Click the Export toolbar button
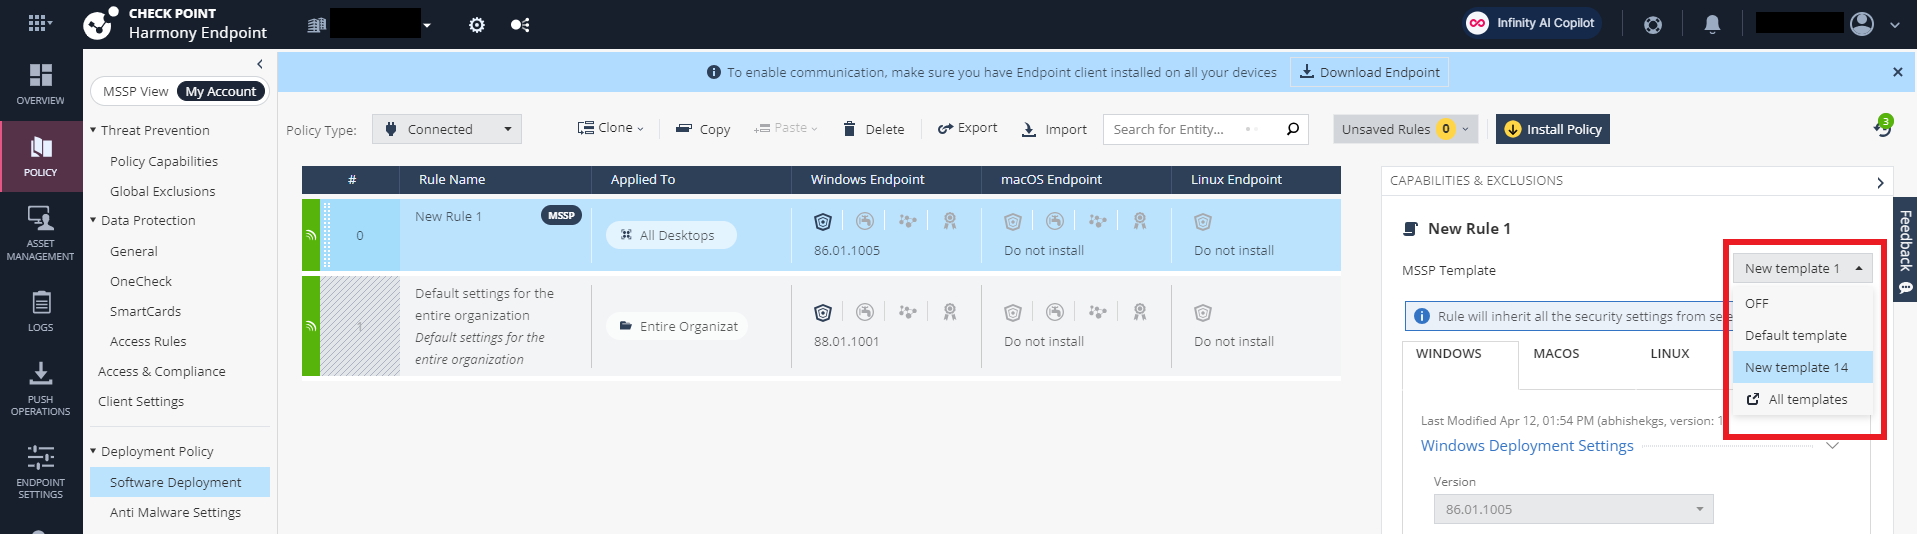Image resolution: width=1917 pixels, height=534 pixels. (967, 128)
